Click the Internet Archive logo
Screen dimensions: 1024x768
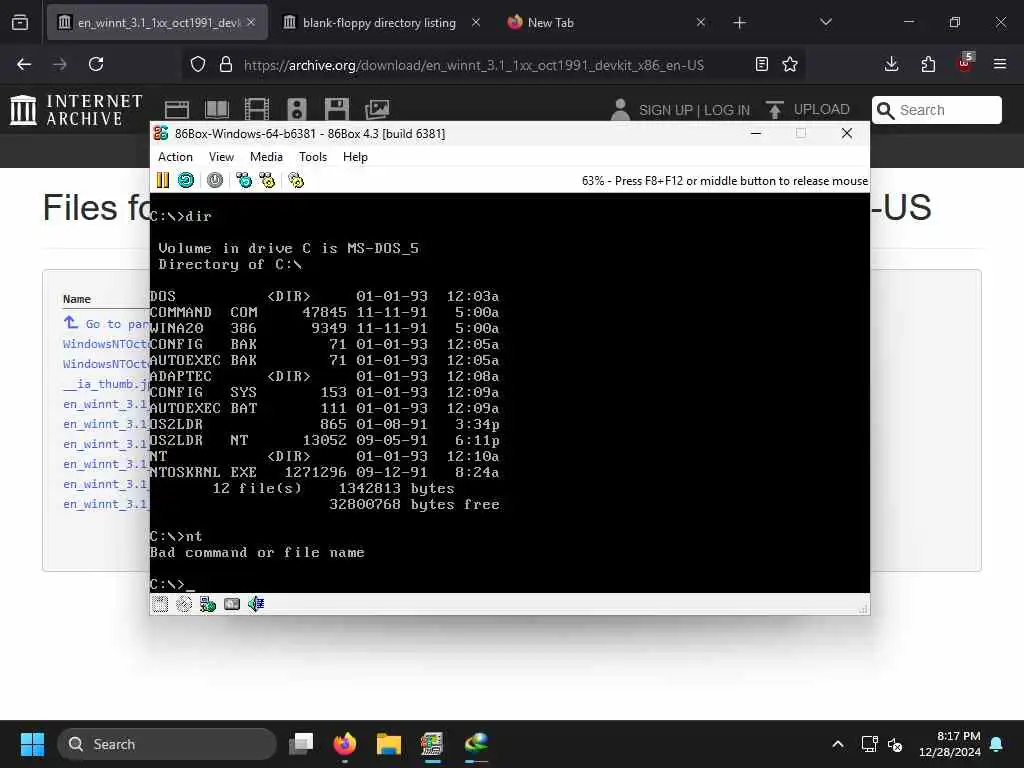point(76,110)
